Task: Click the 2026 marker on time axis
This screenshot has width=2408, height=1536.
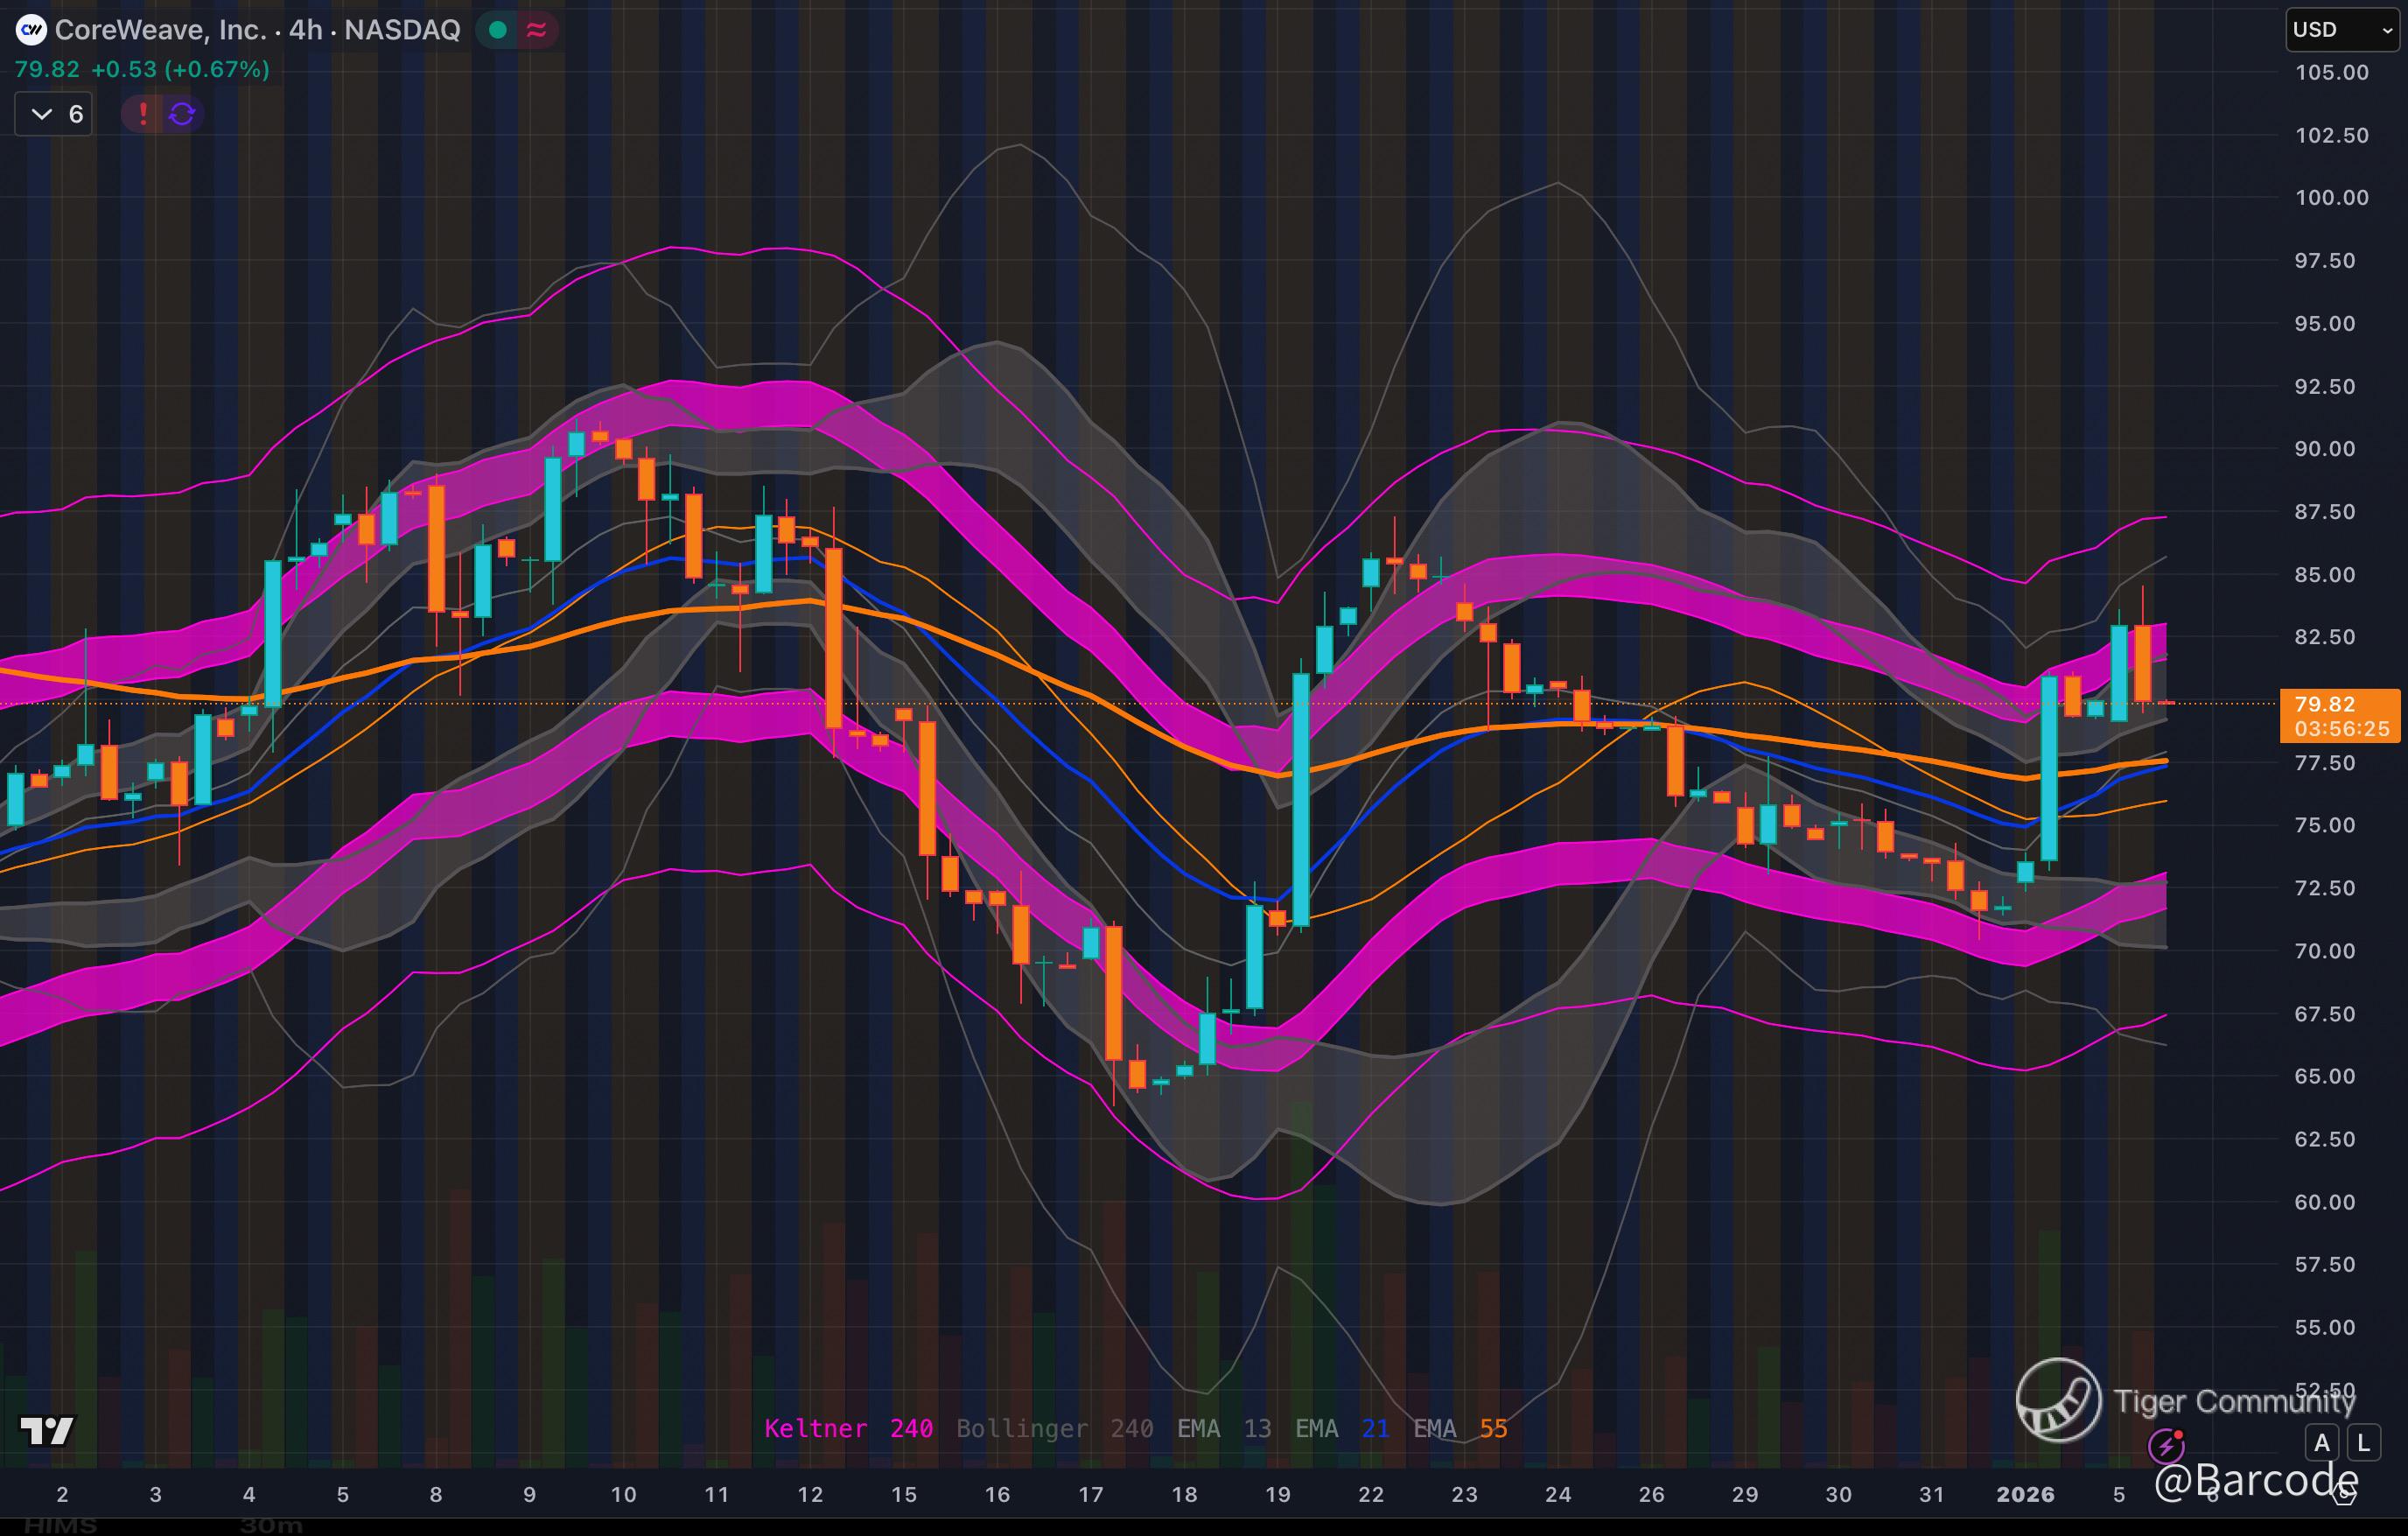Action: click(2024, 1494)
